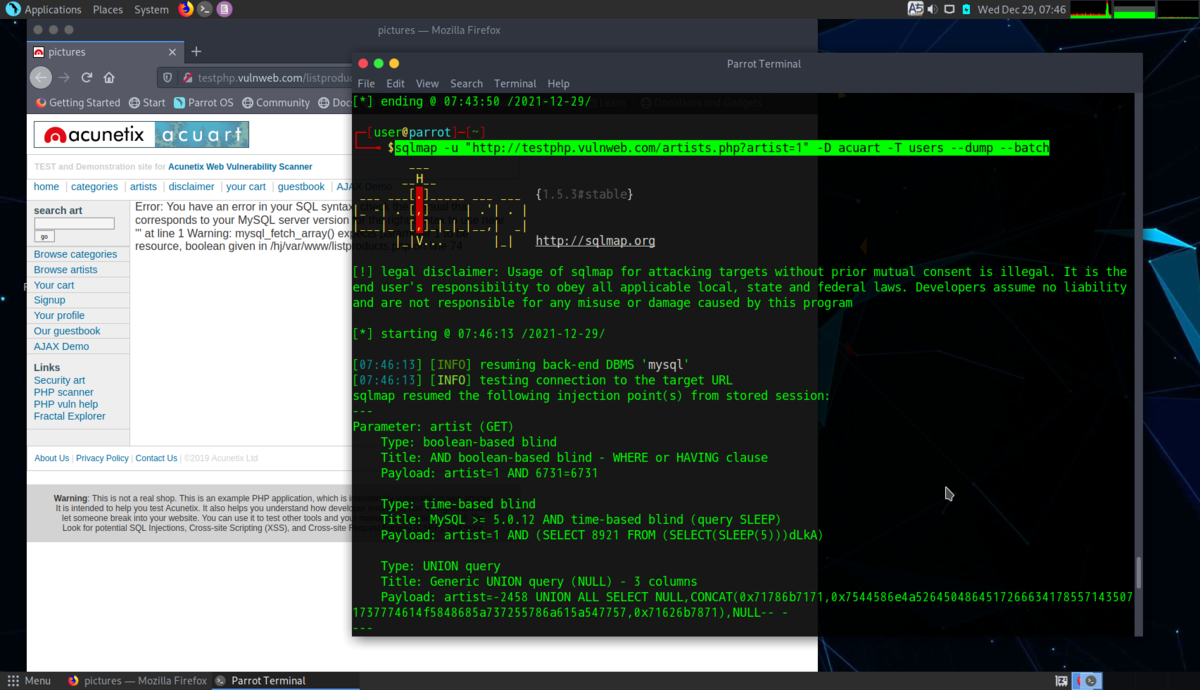Screen dimensions: 1200x690
Task: Open the Start bookmark
Action: click(147, 102)
